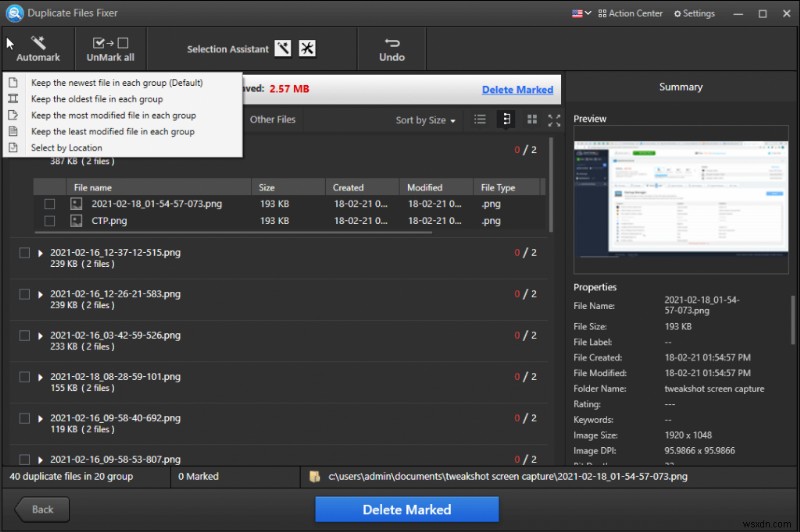The image size is (800, 532).
Task: Click the Delete Marked link
Action: coord(517,90)
